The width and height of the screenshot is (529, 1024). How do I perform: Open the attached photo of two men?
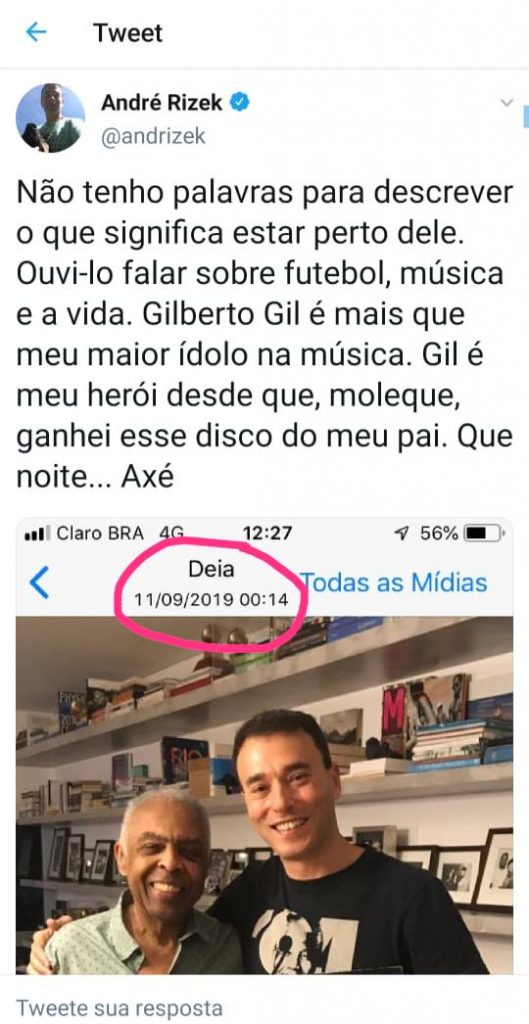click(264, 795)
